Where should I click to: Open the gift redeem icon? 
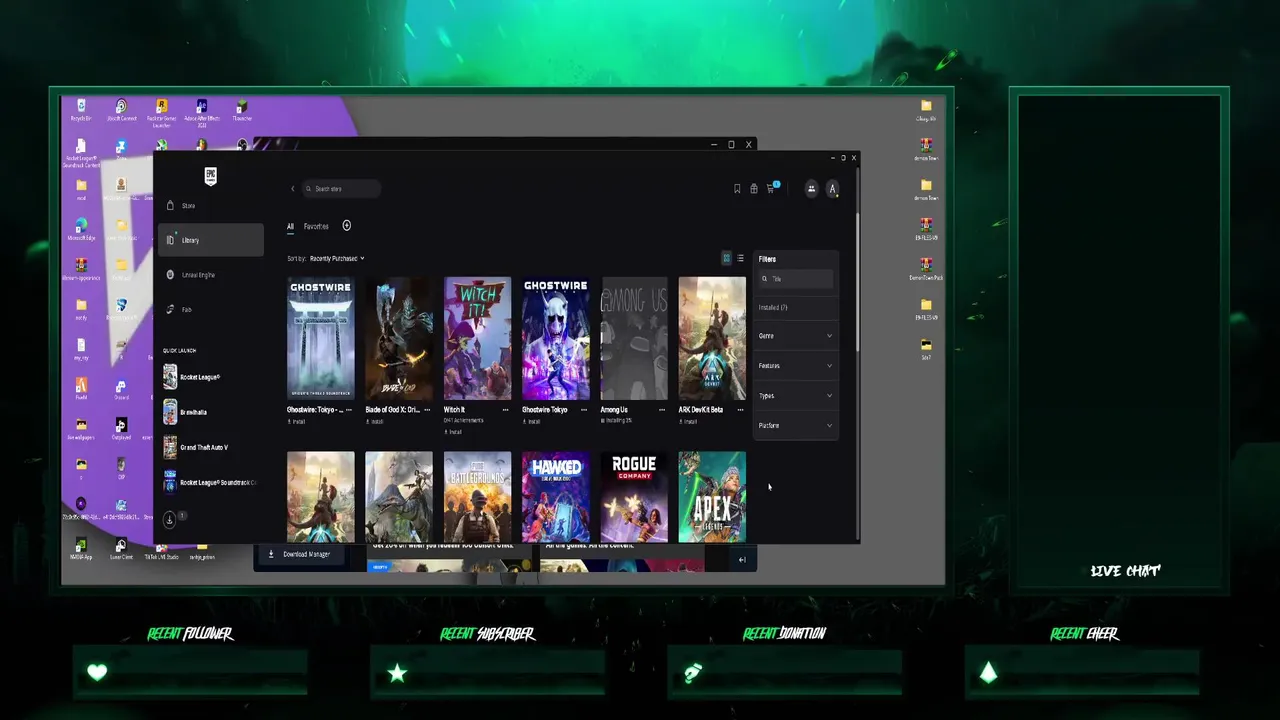pos(754,189)
